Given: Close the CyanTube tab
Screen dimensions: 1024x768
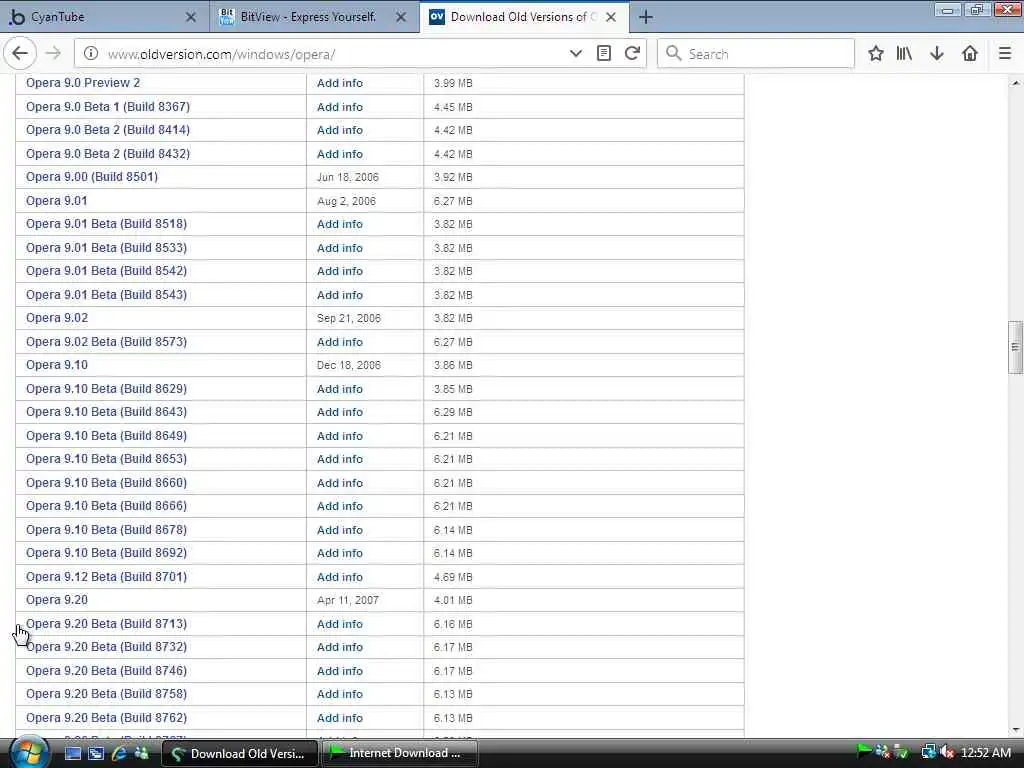Looking at the screenshot, I should point(191,17).
